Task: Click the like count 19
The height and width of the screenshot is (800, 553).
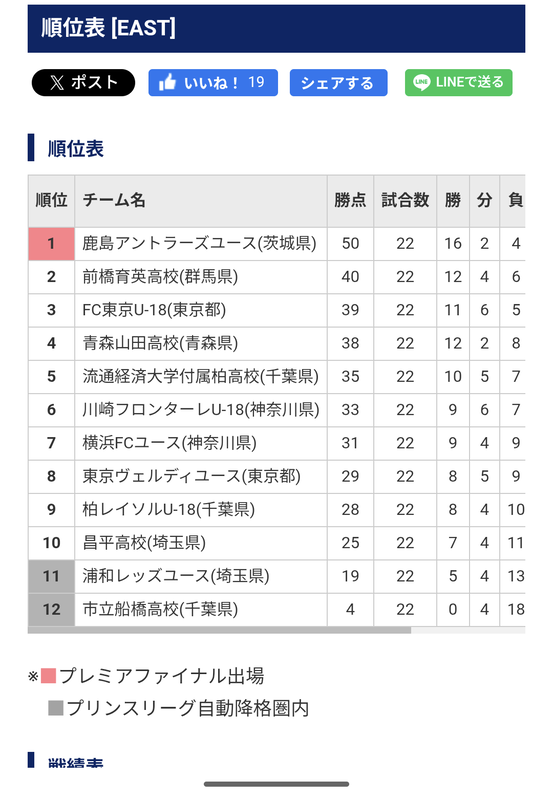Action: pos(256,82)
